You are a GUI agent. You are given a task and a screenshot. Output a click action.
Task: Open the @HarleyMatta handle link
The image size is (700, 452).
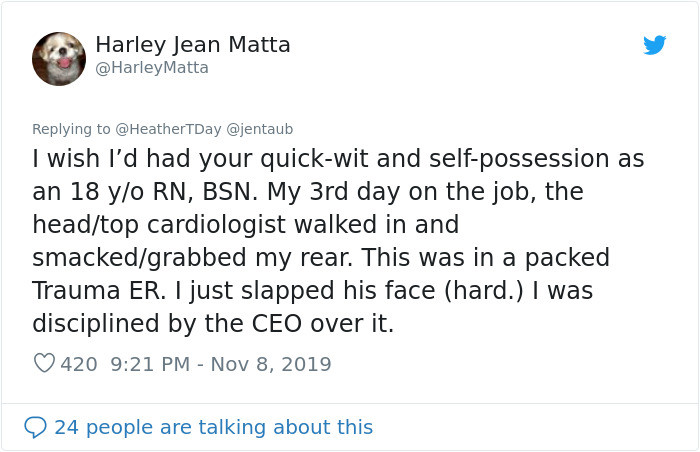[152, 68]
